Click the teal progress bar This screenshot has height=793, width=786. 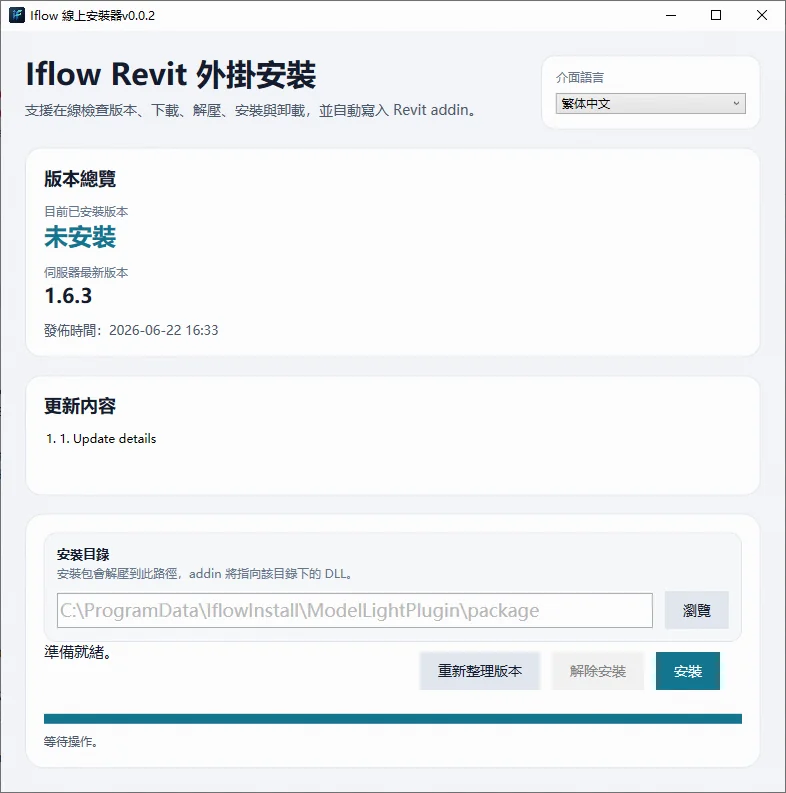click(x=392, y=719)
